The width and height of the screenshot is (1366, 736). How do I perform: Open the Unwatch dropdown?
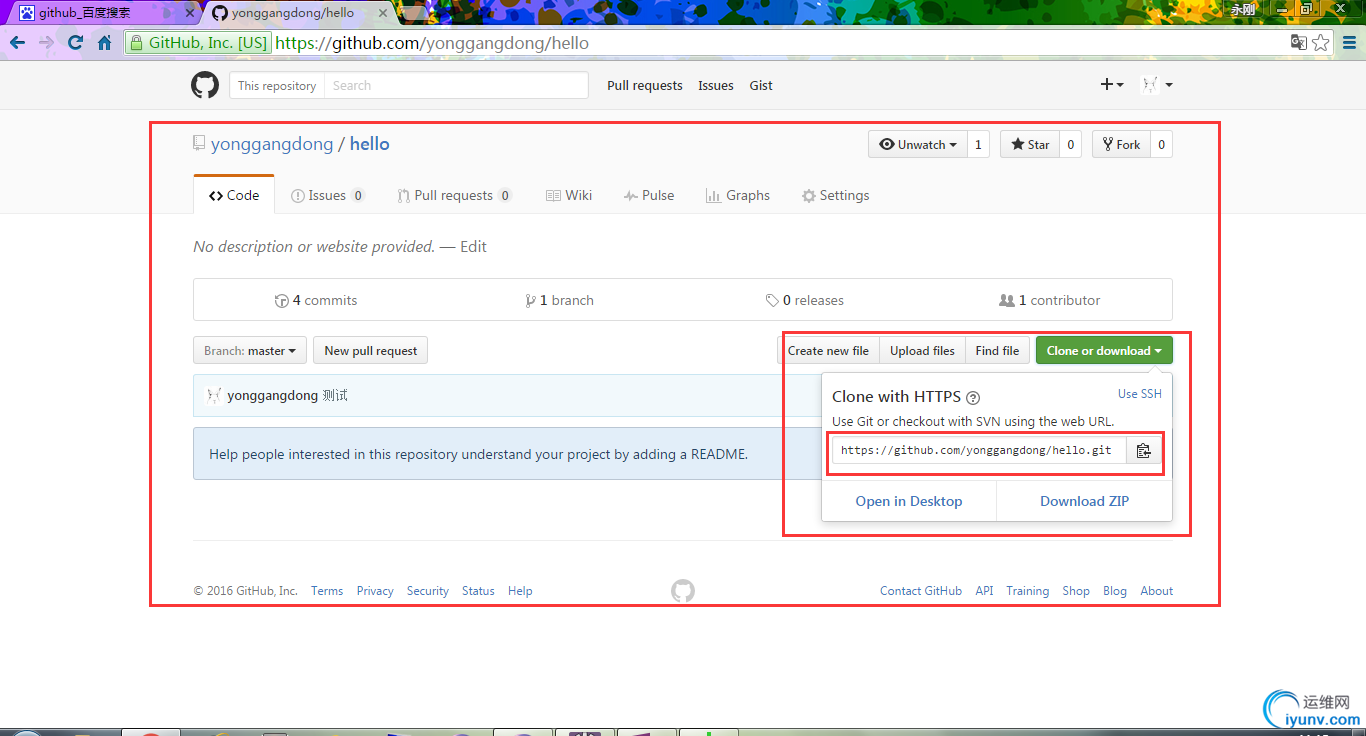coord(917,145)
